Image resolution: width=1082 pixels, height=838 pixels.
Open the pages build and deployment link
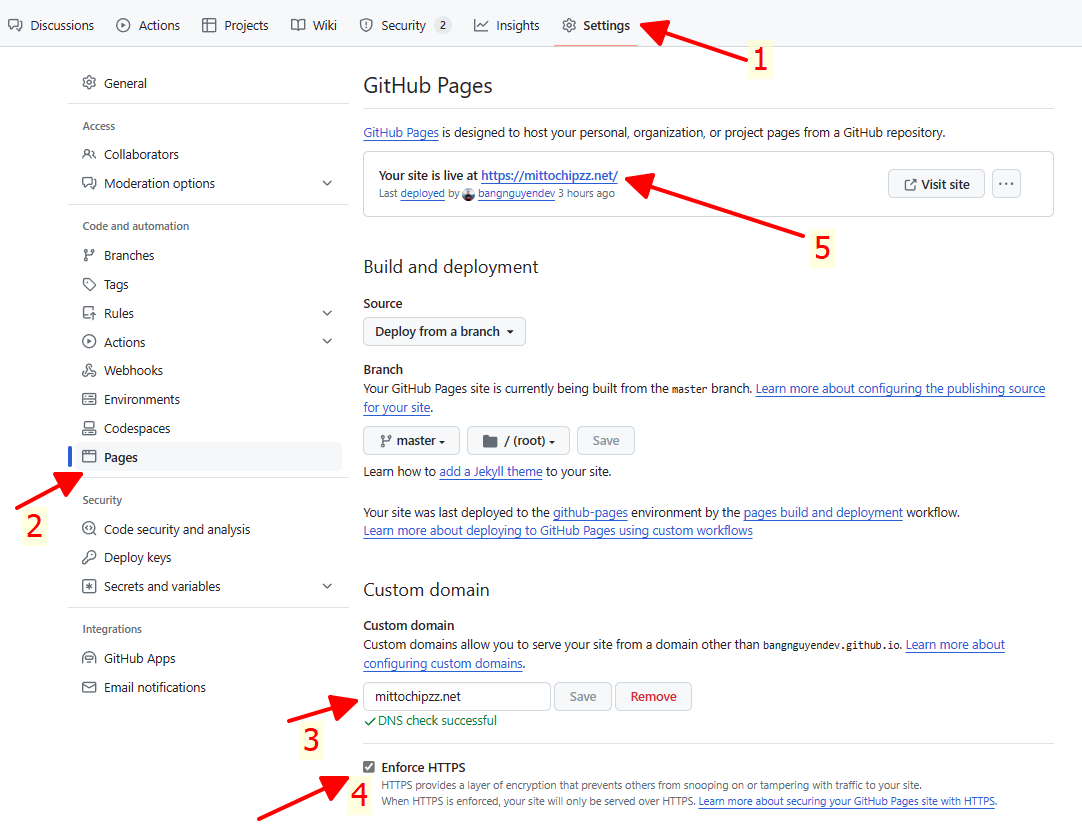823,512
